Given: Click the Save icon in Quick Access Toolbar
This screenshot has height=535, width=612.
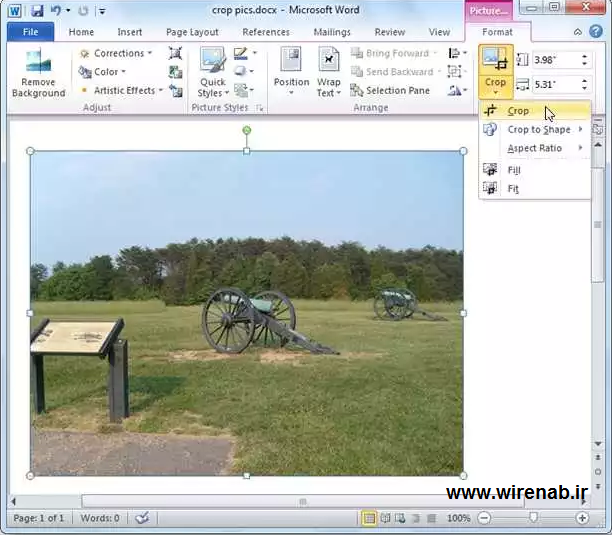Looking at the screenshot, I should (37, 10).
